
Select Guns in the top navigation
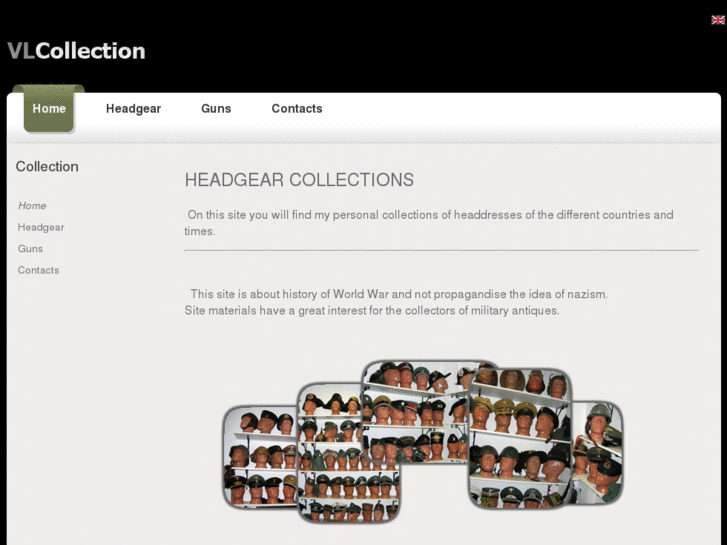coord(216,109)
